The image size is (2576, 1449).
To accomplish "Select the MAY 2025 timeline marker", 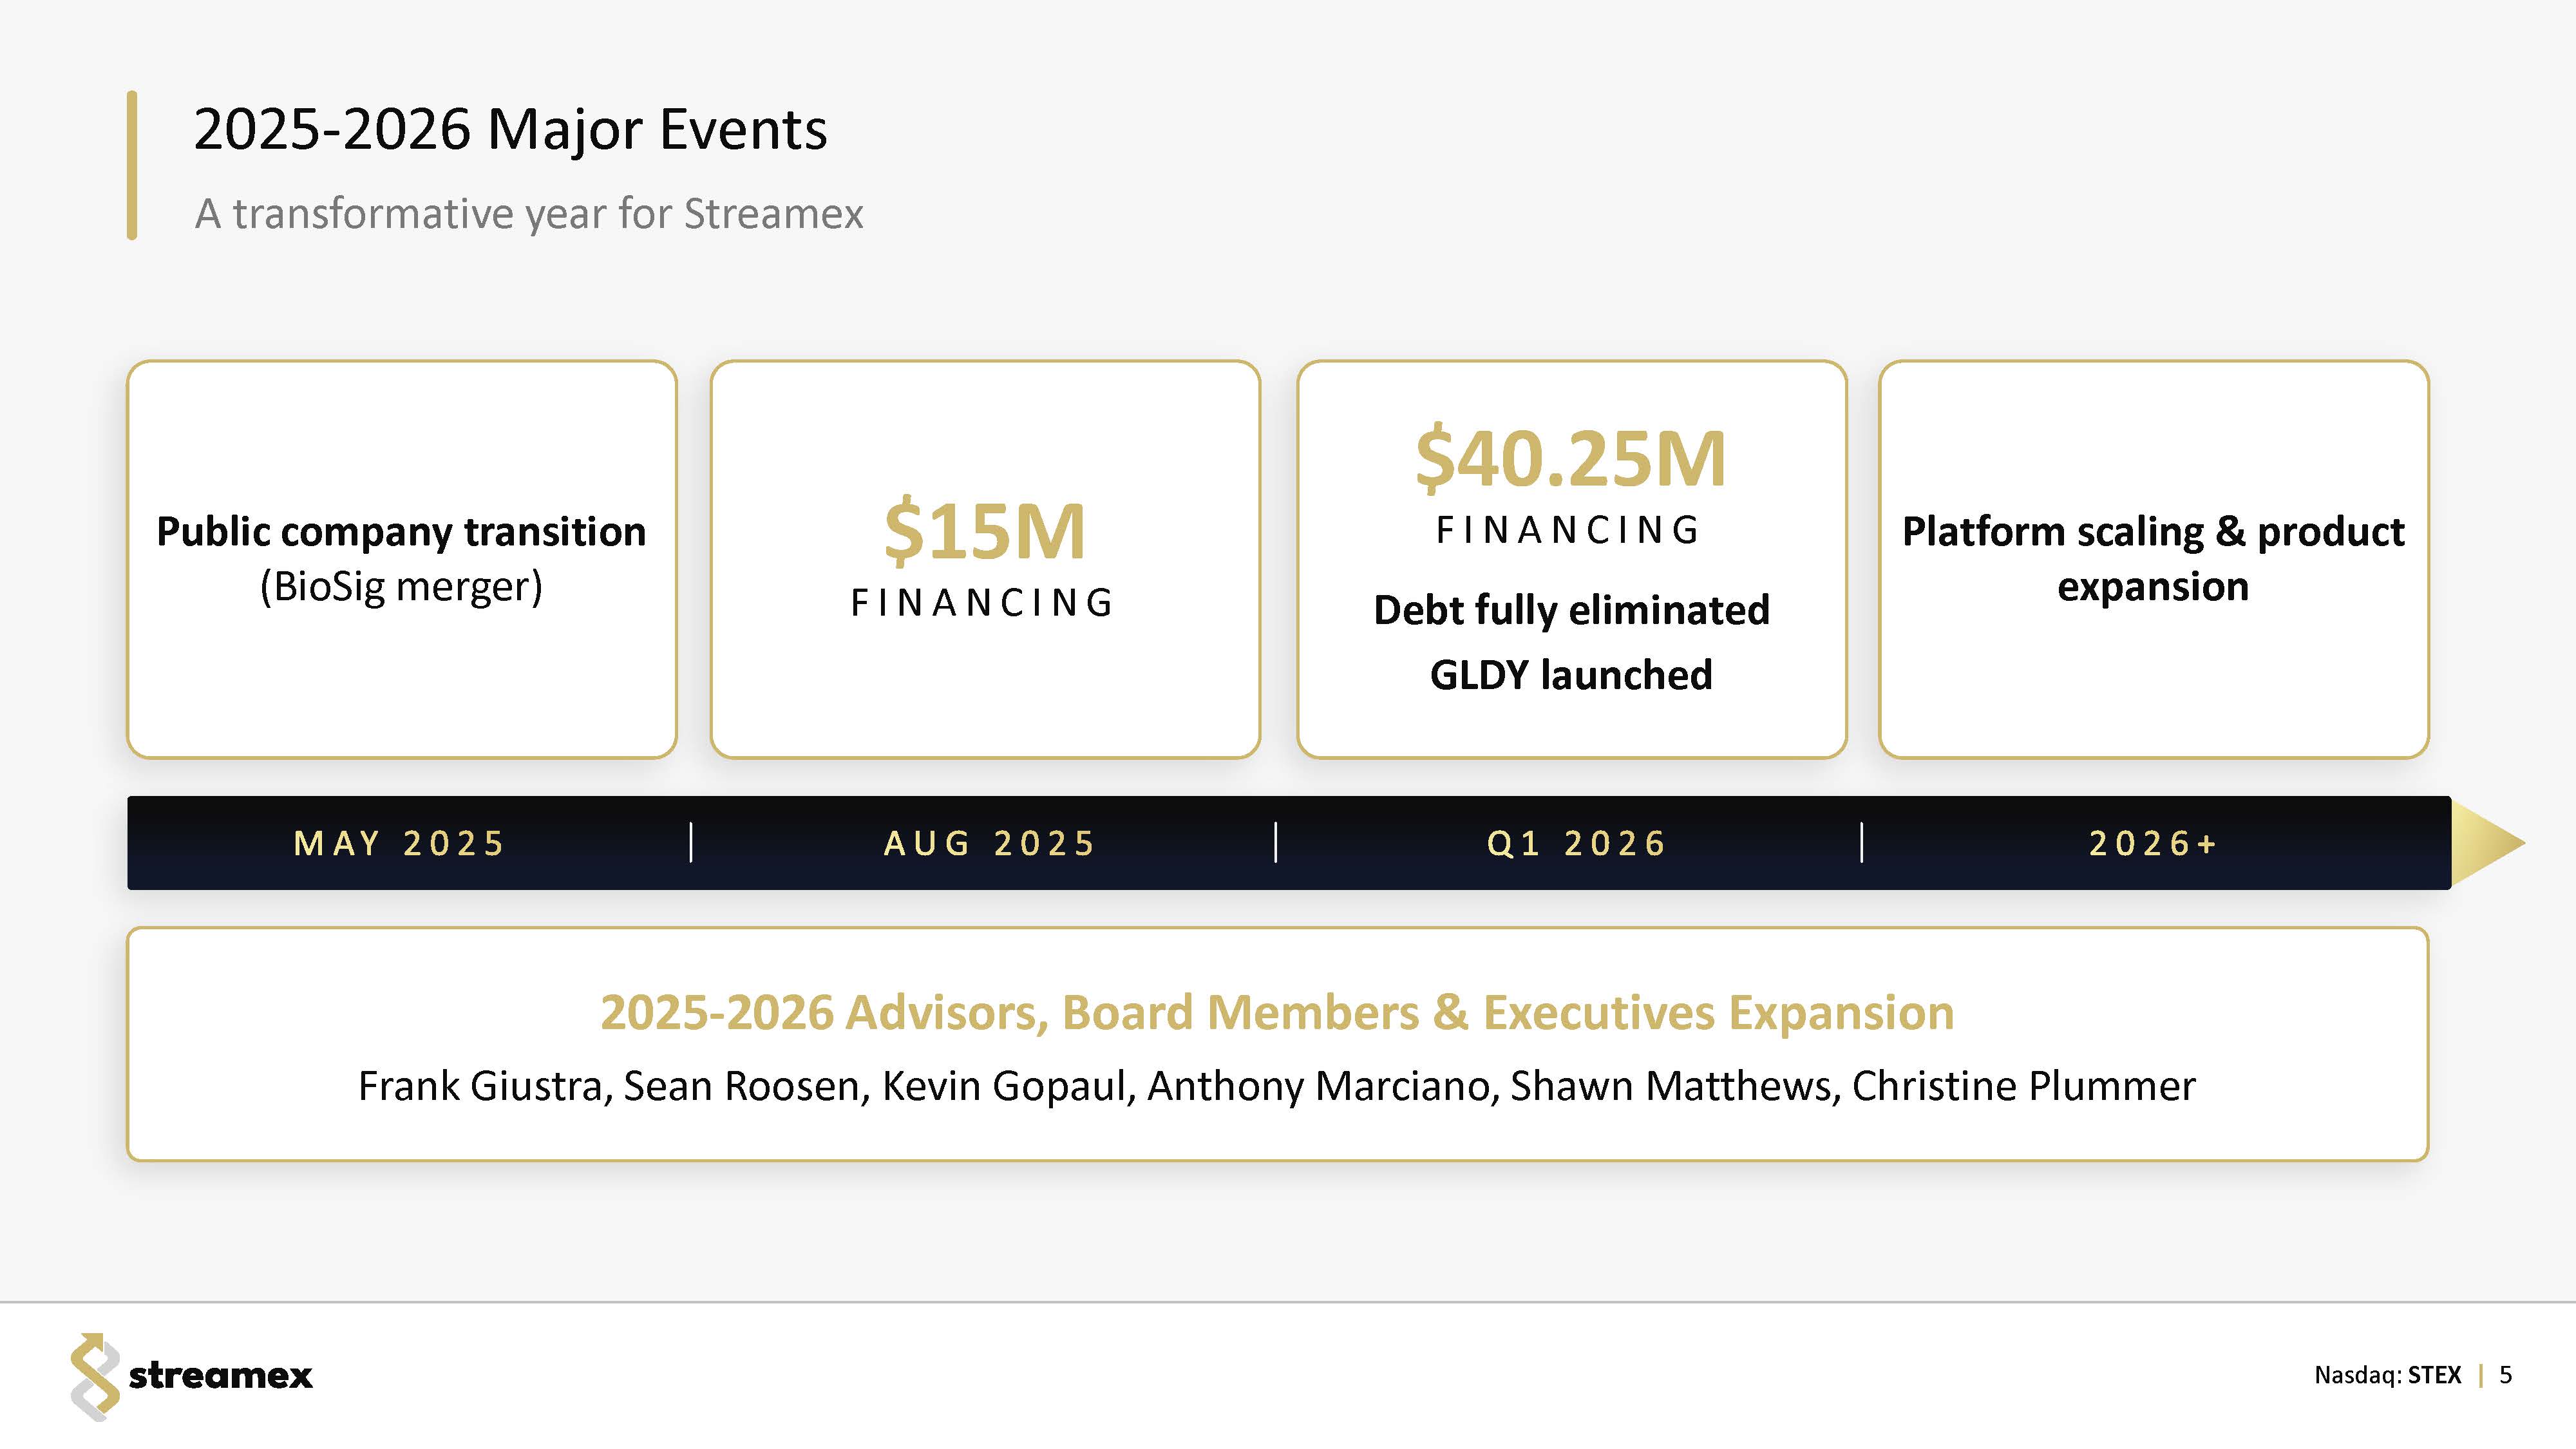I will pos(400,844).
